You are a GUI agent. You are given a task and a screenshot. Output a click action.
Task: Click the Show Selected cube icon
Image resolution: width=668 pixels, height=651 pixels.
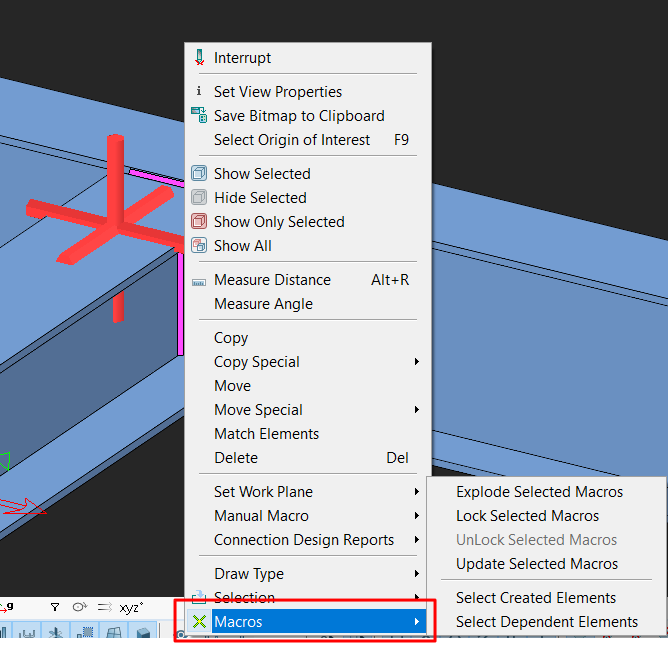198,174
